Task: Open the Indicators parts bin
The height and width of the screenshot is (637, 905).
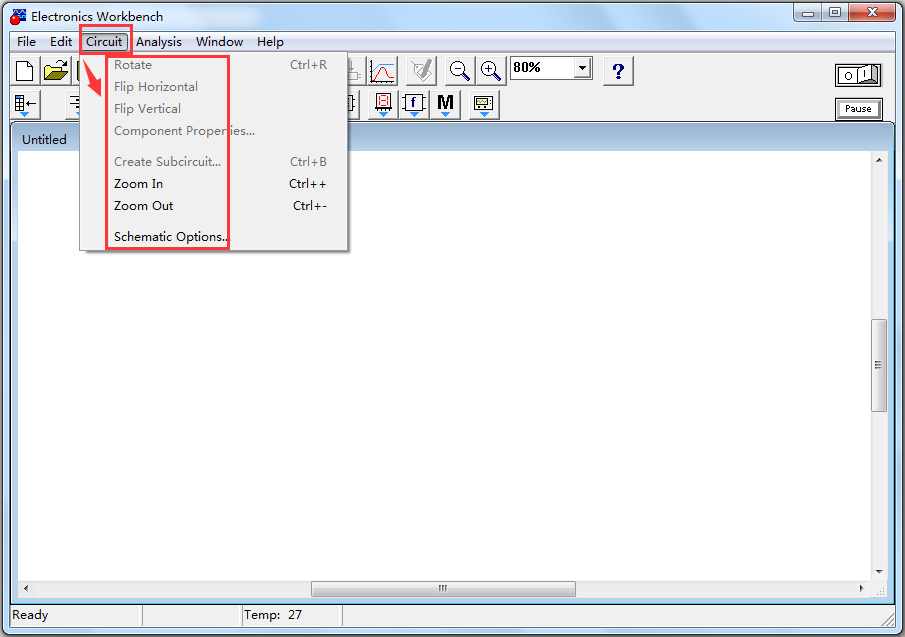Action: point(383,104)
